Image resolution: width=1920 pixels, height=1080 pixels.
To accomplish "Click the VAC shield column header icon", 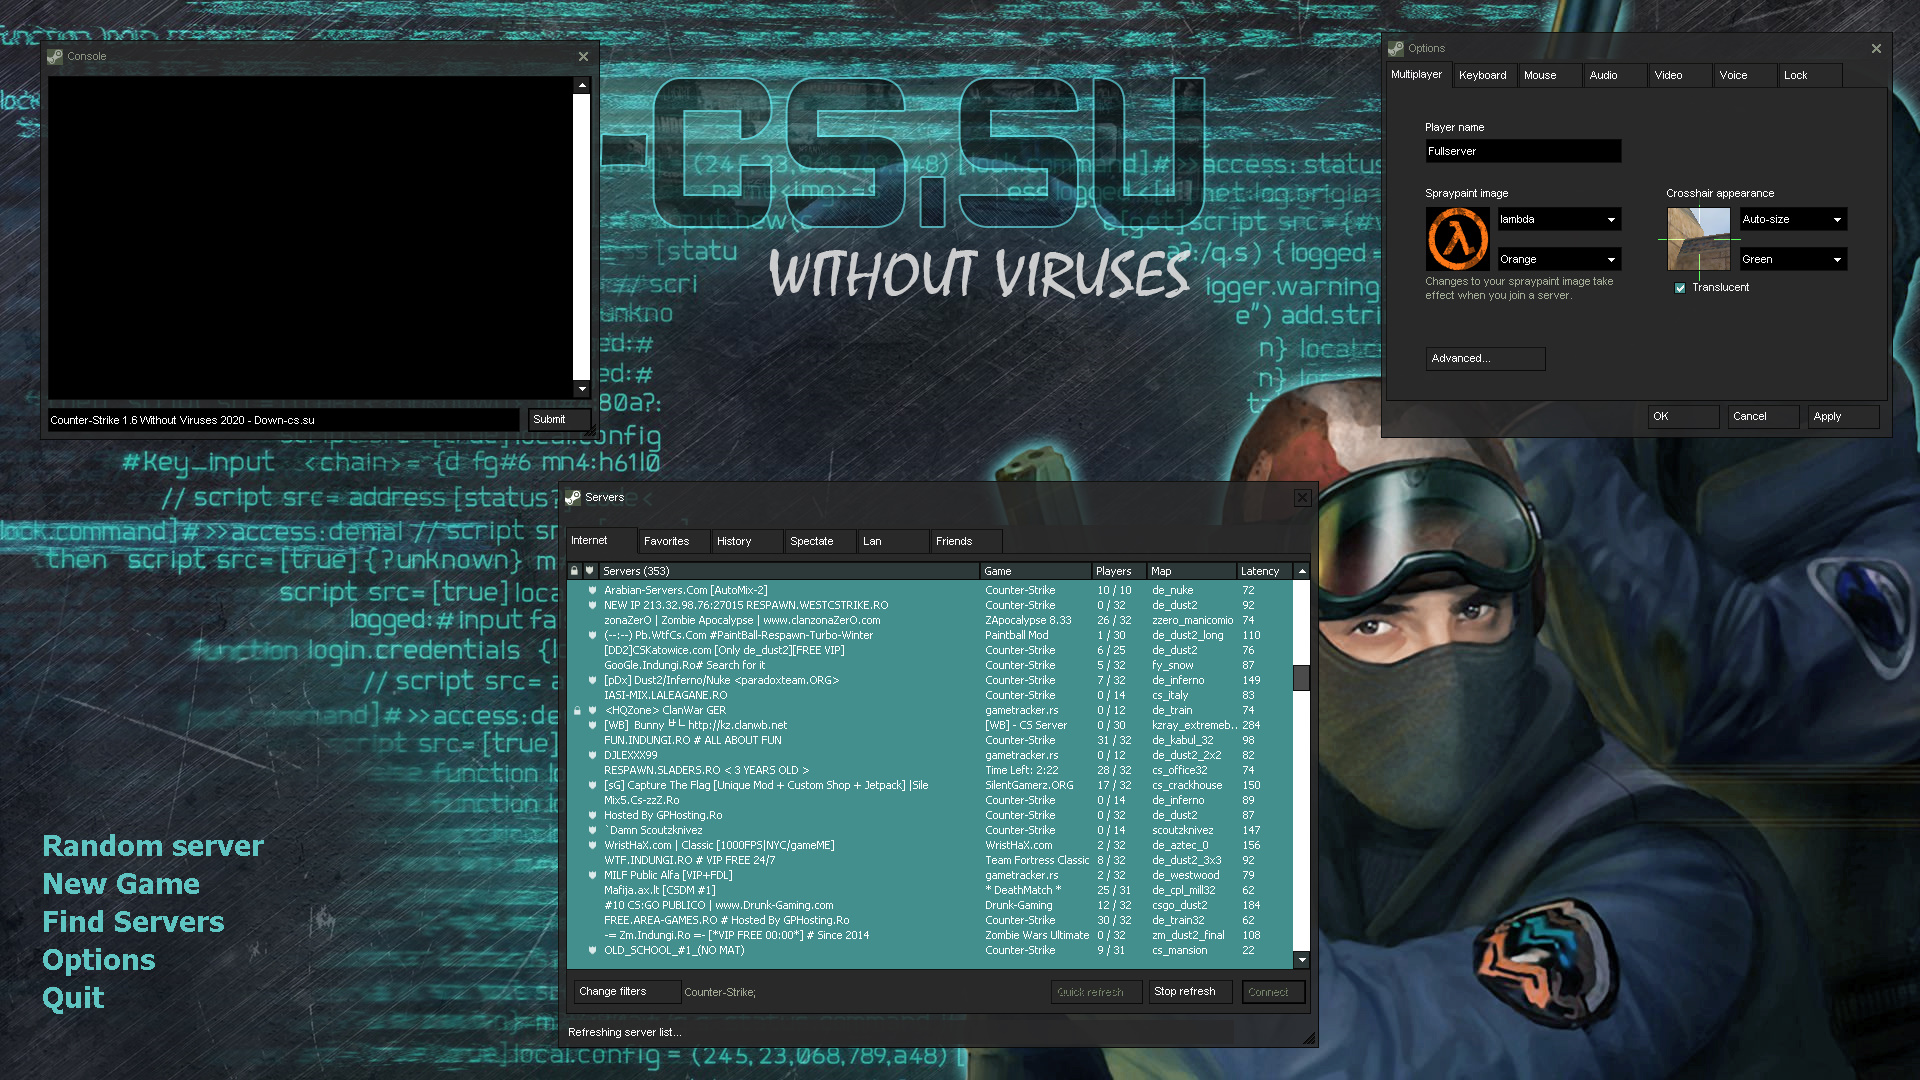I will (590, 571).
